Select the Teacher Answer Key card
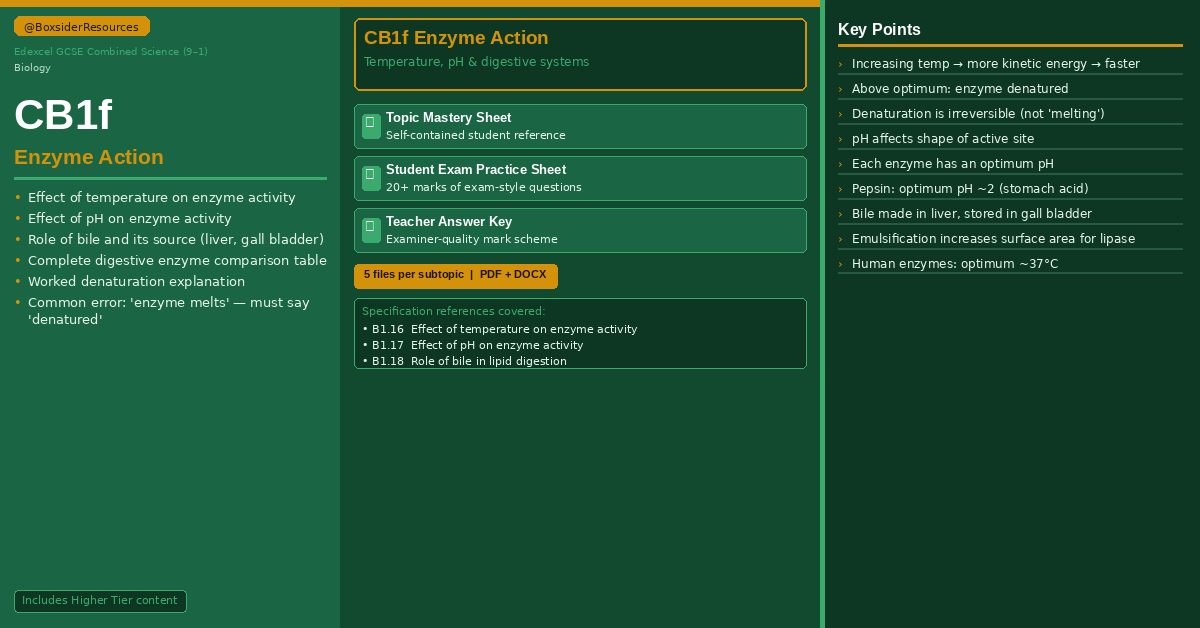Viewport: 1200px width, 628px height. (x=580, y=230)
